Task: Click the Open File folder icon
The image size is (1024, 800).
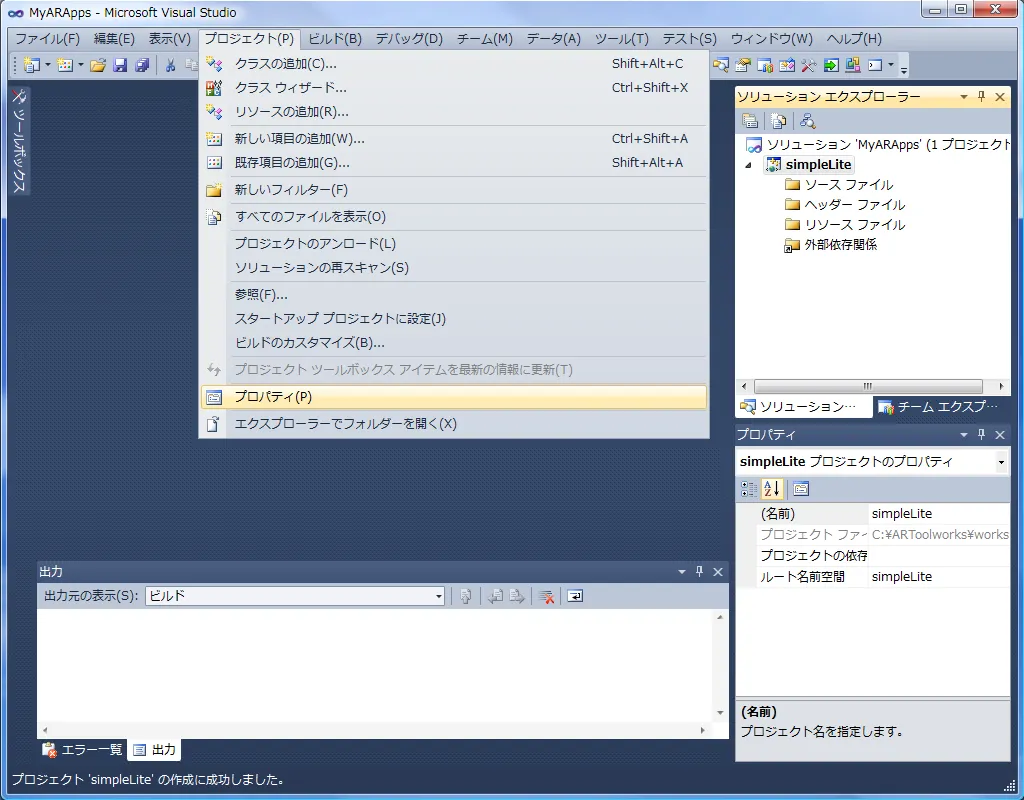Action: (98, 65)
